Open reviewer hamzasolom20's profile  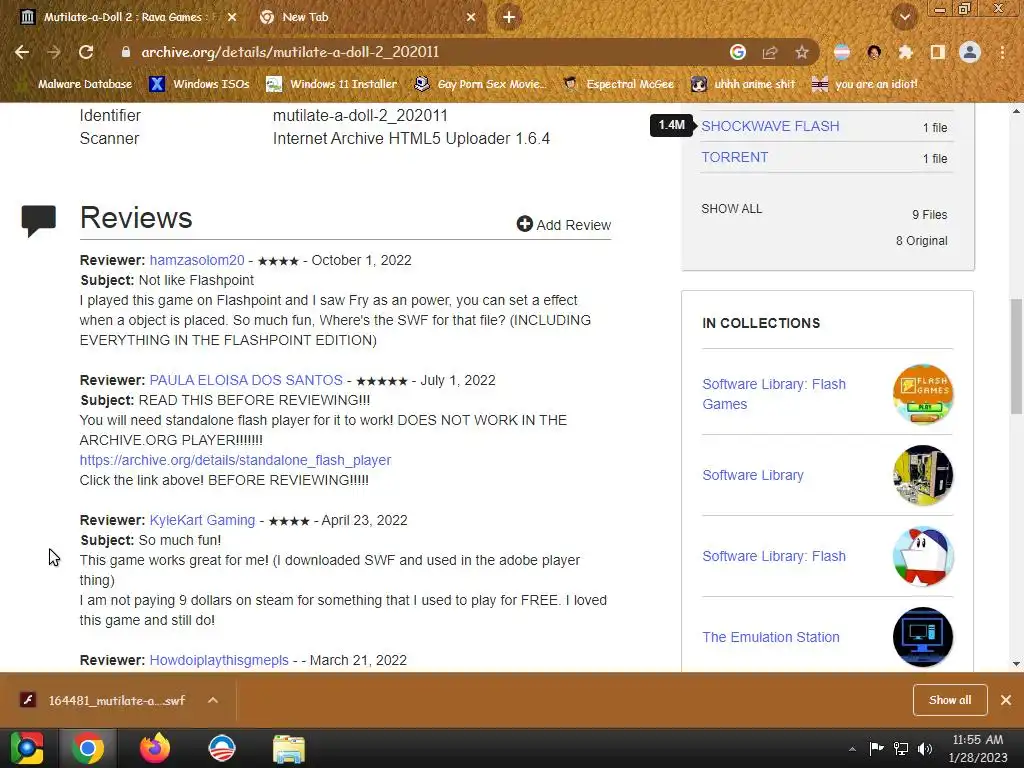click(x=197, y=260)
